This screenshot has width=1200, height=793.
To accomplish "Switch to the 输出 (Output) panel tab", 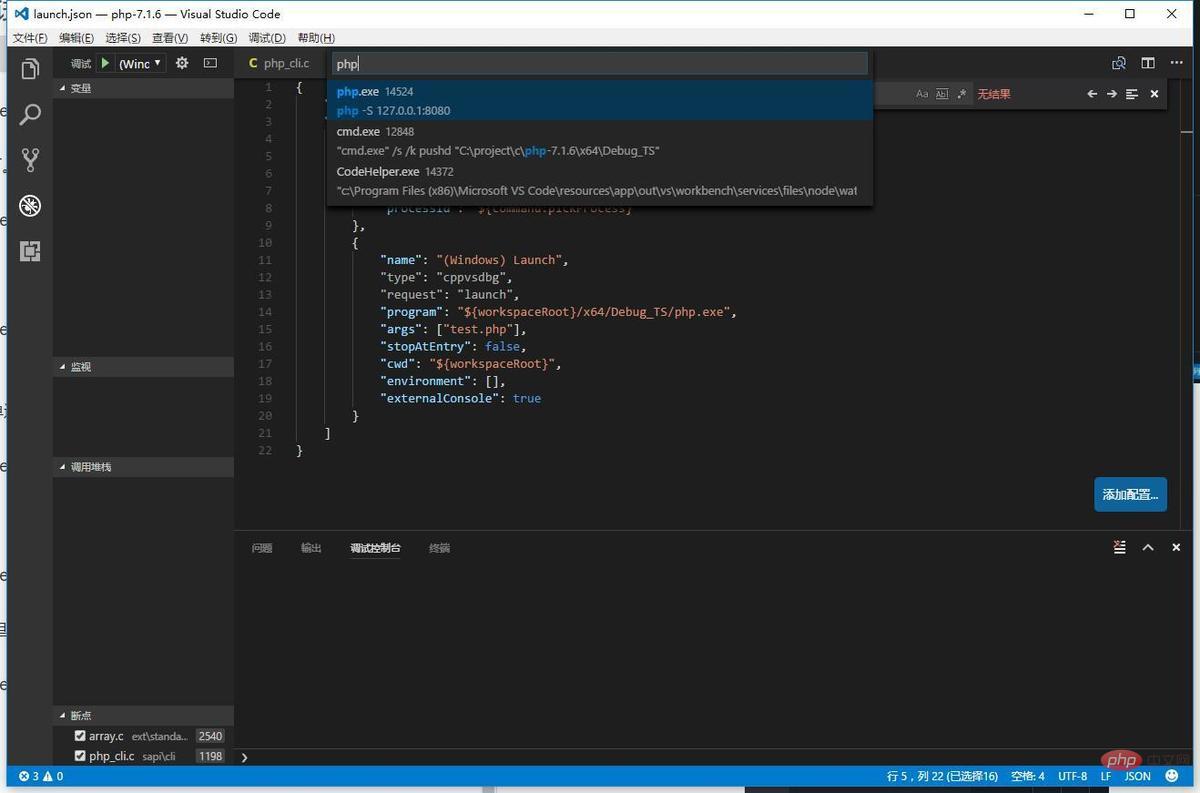I will [x=311, y=548].
